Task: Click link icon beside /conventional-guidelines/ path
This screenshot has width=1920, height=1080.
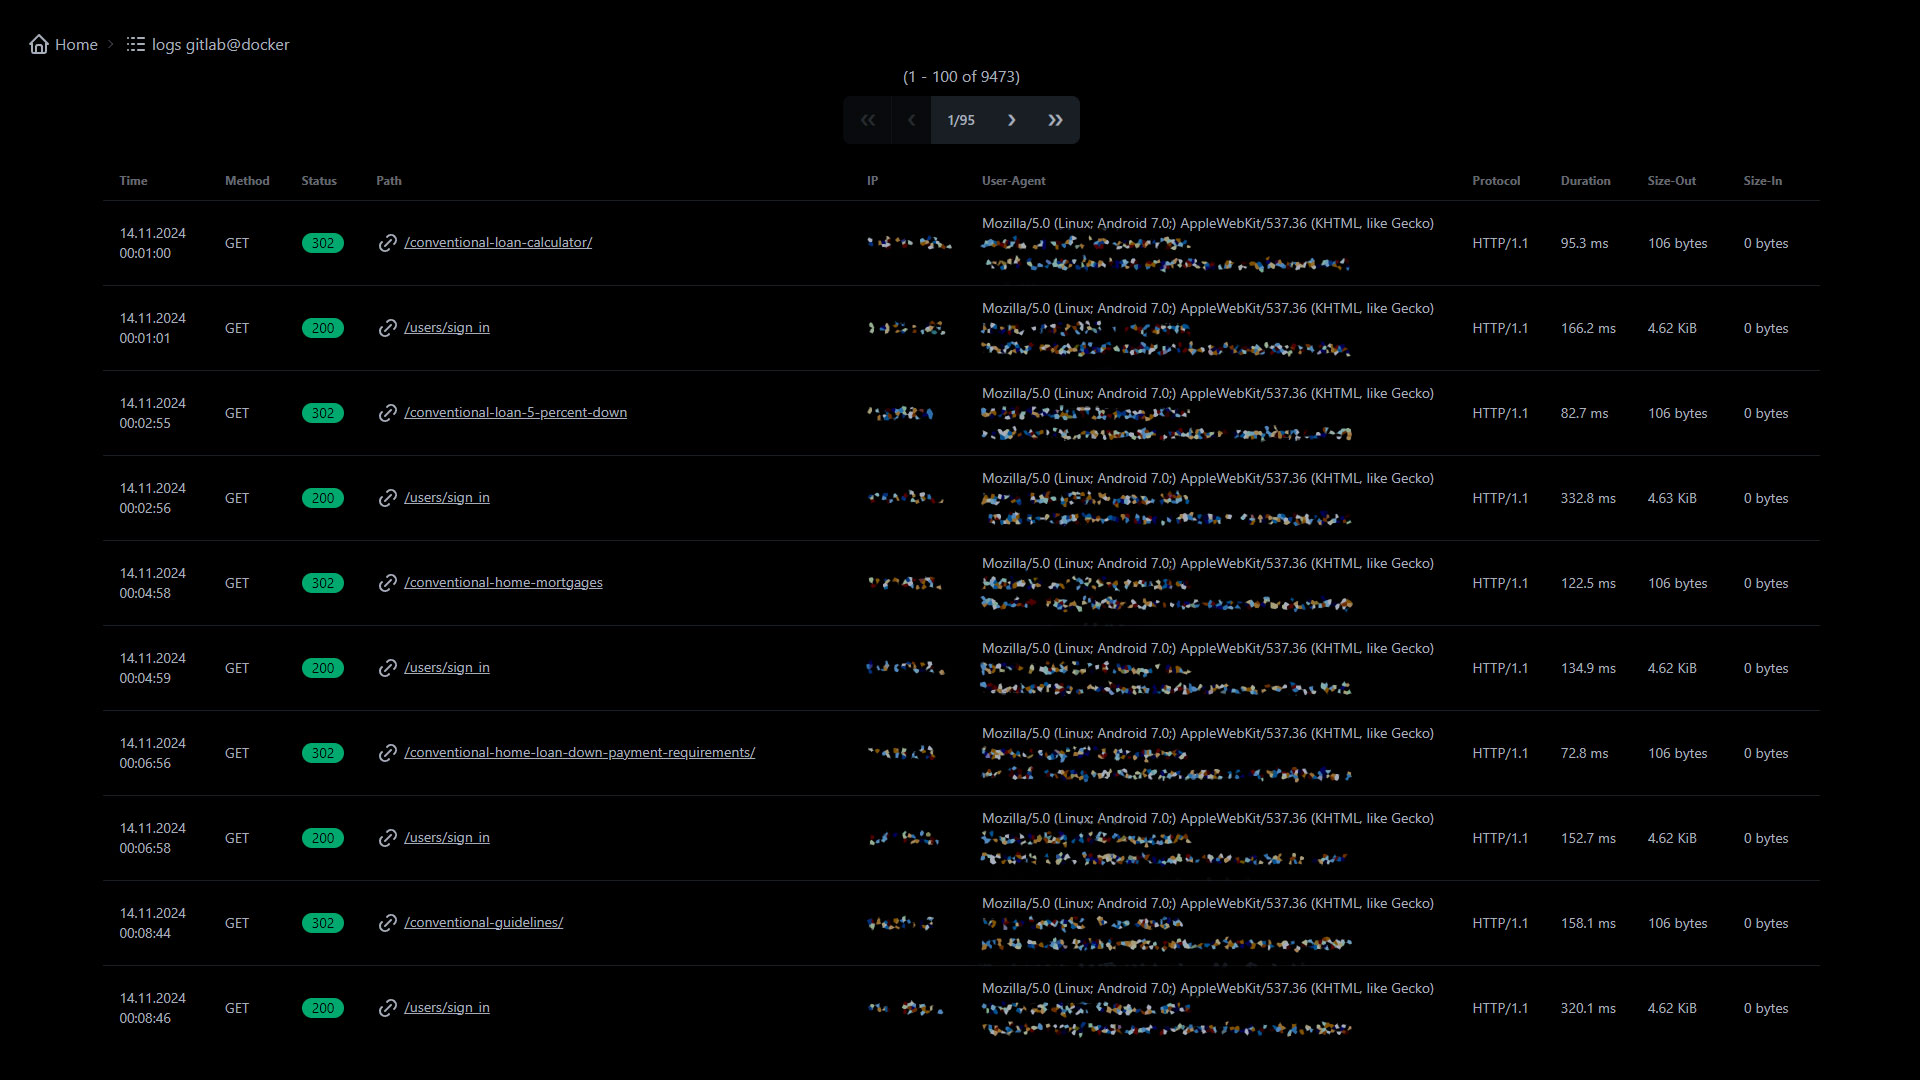Action: point(388,923)
